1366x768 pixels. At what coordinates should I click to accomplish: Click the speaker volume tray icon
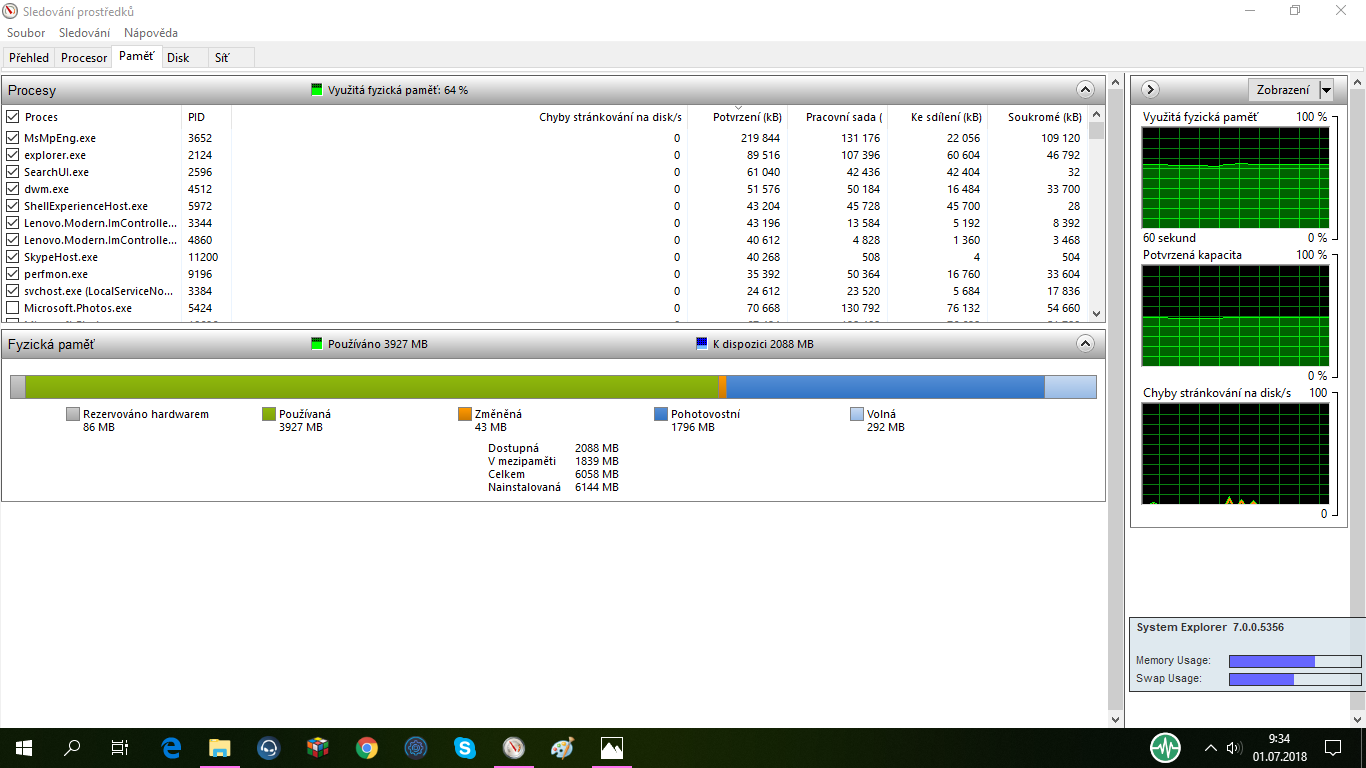[1234, 747]
